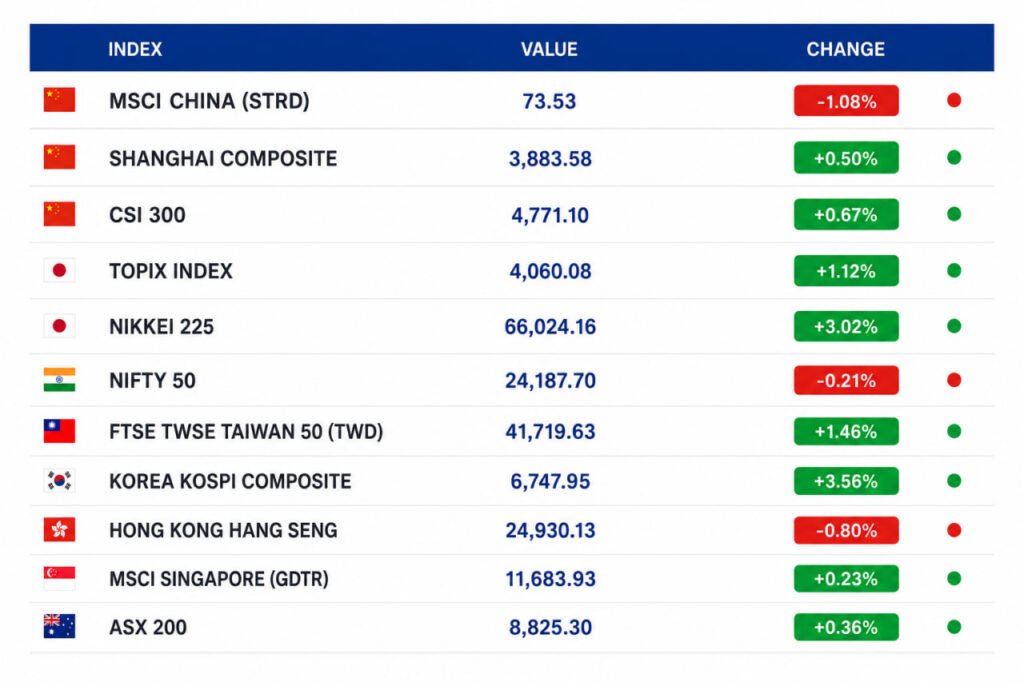The height and width of the screenshot is (682, 1024).
Task: Click the green dot for TOPIX Index
Action: (x=954, y=270)
